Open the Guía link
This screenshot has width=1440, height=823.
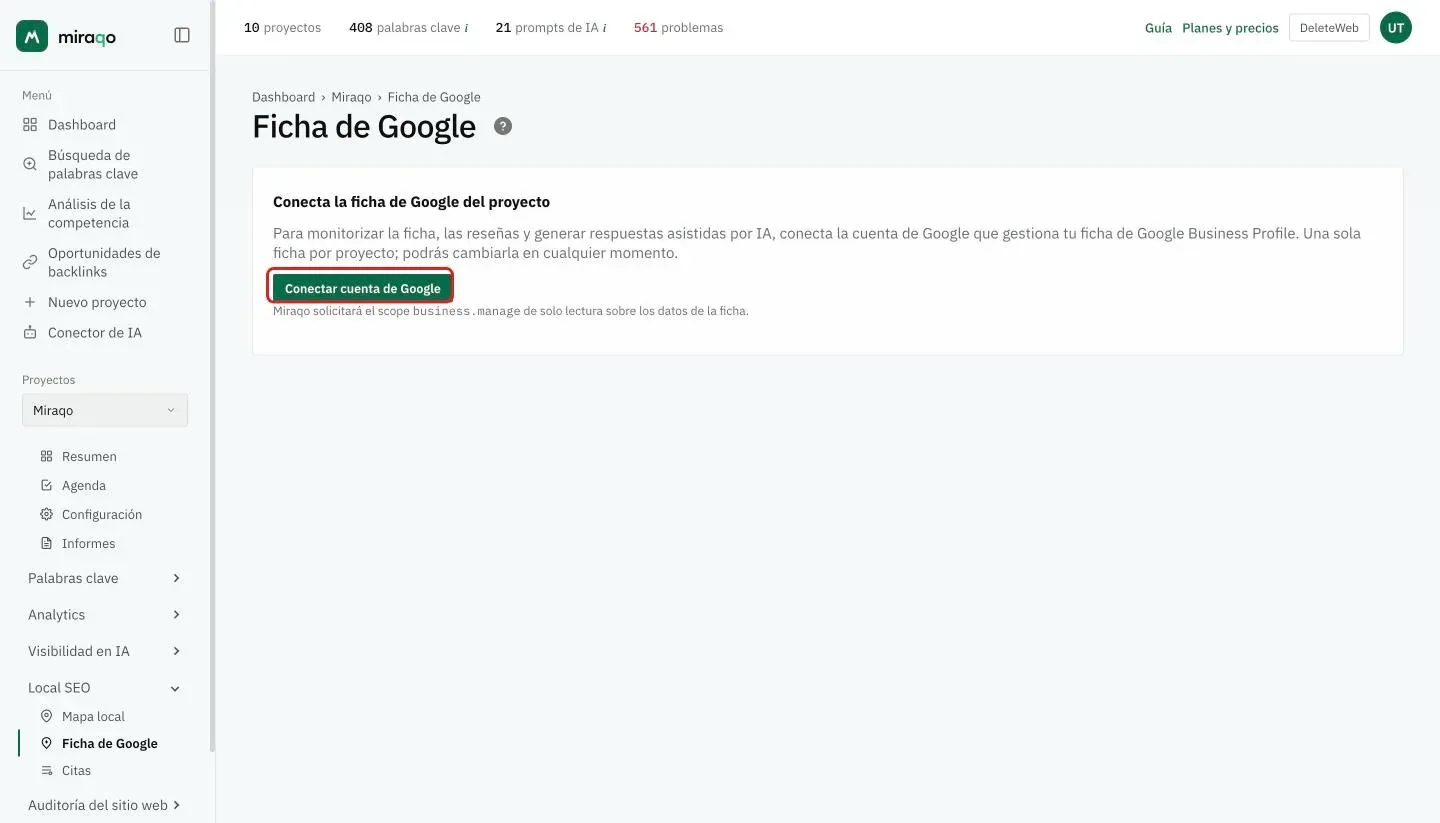point(1158,28)
